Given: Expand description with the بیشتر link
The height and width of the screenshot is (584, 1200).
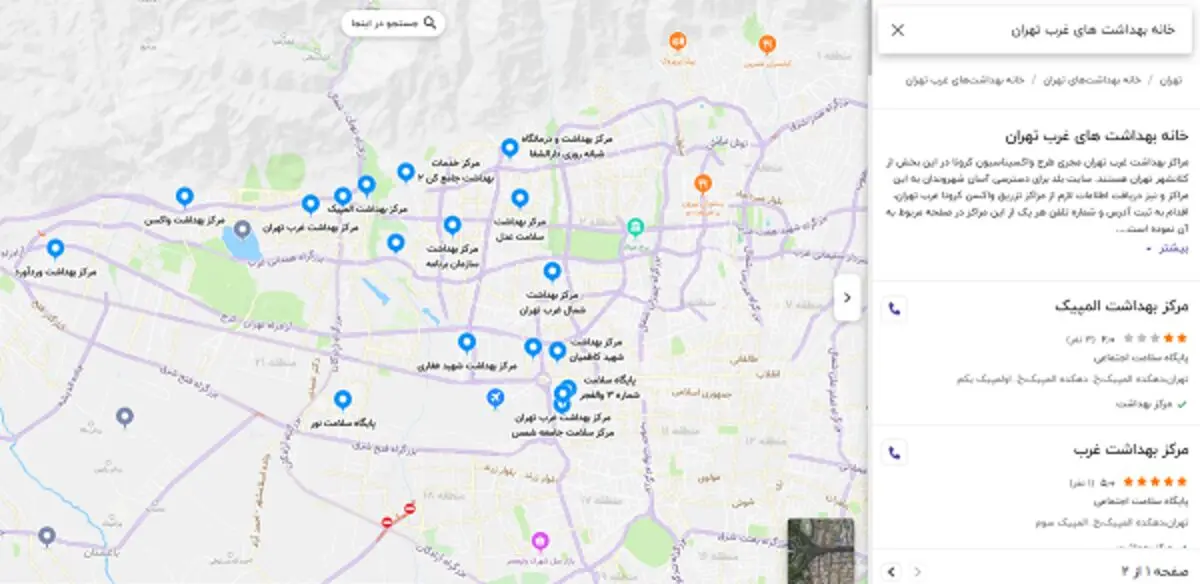Looking at the screenshot, I should 1165,249.
